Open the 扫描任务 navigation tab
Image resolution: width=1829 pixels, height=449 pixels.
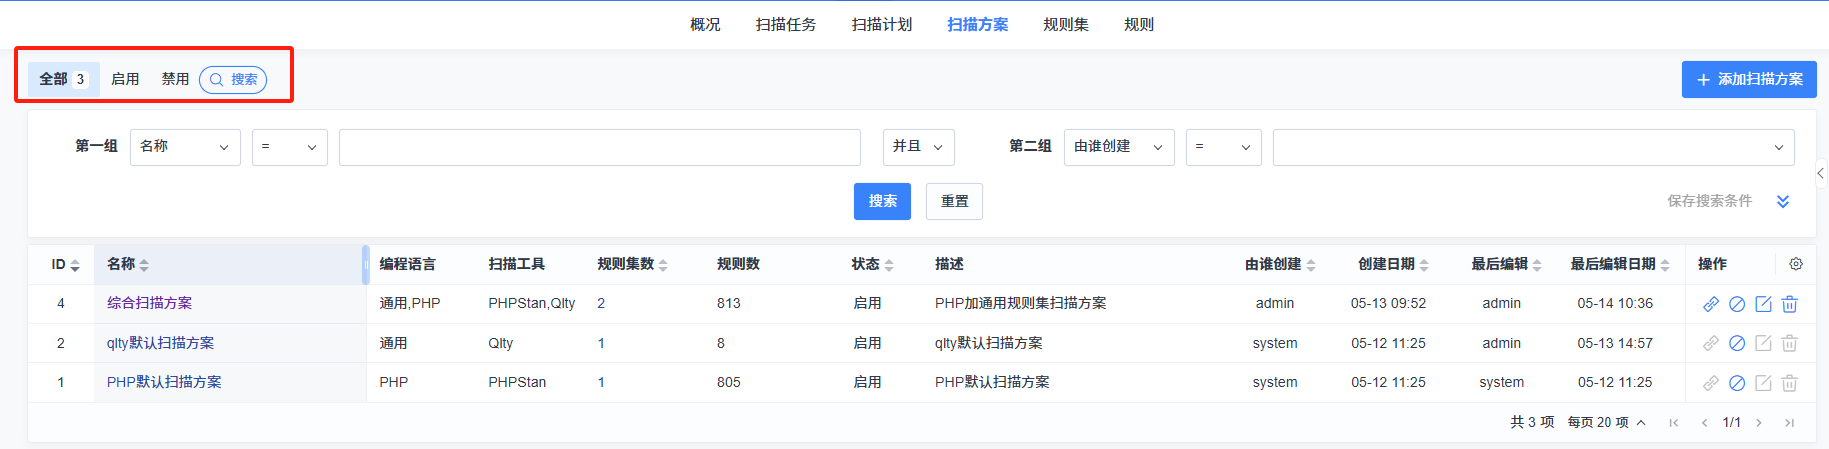pos(785,25)
